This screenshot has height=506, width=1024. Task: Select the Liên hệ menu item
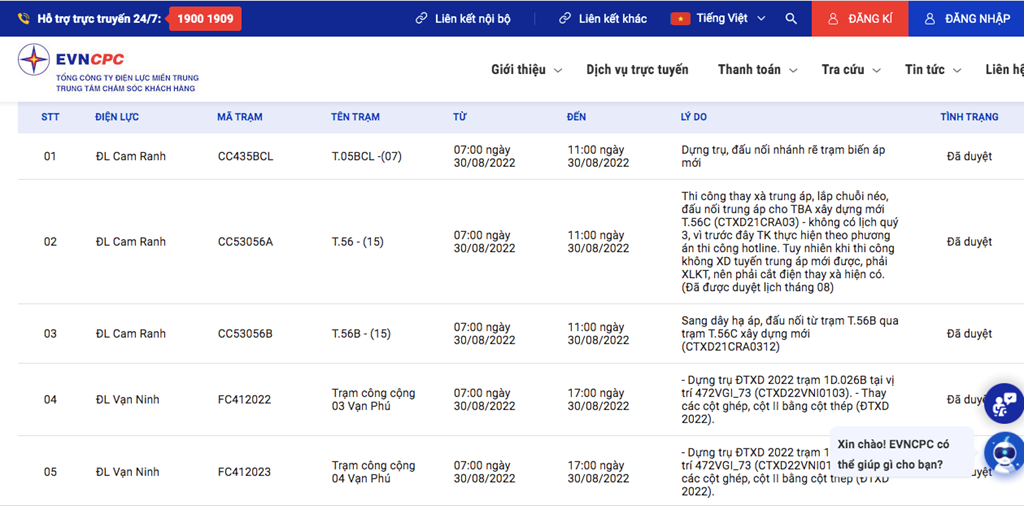[1003, 70]
